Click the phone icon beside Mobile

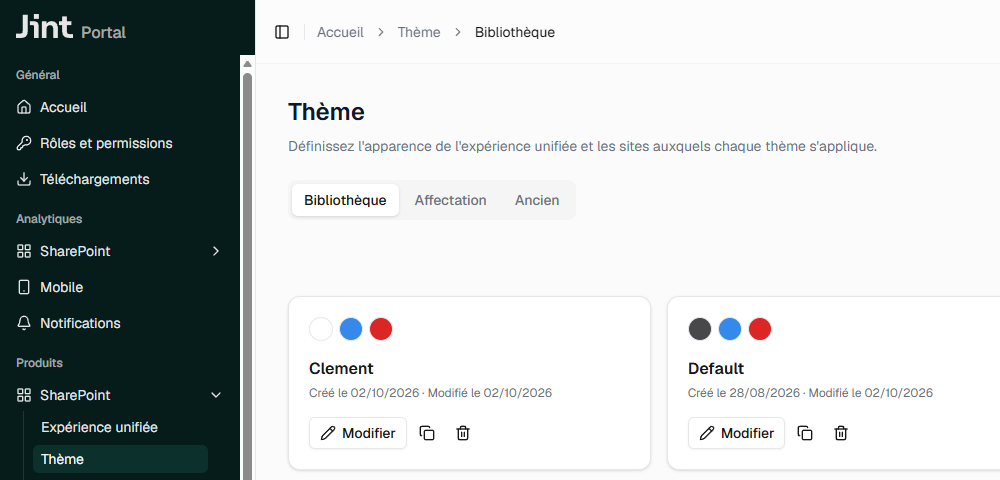tap(24, 287)
